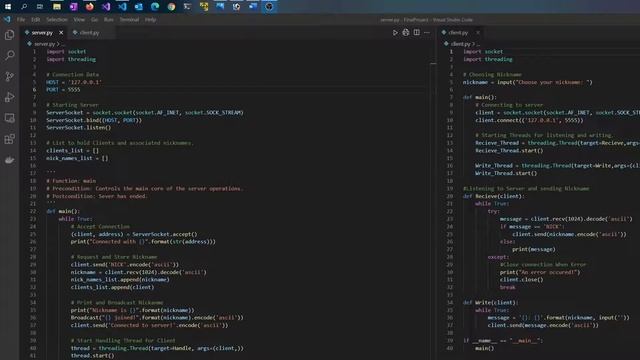Place cursor on 'PORT = 5555' line
This screenshot has height=360, width=640.
click(x=63, y=90)
